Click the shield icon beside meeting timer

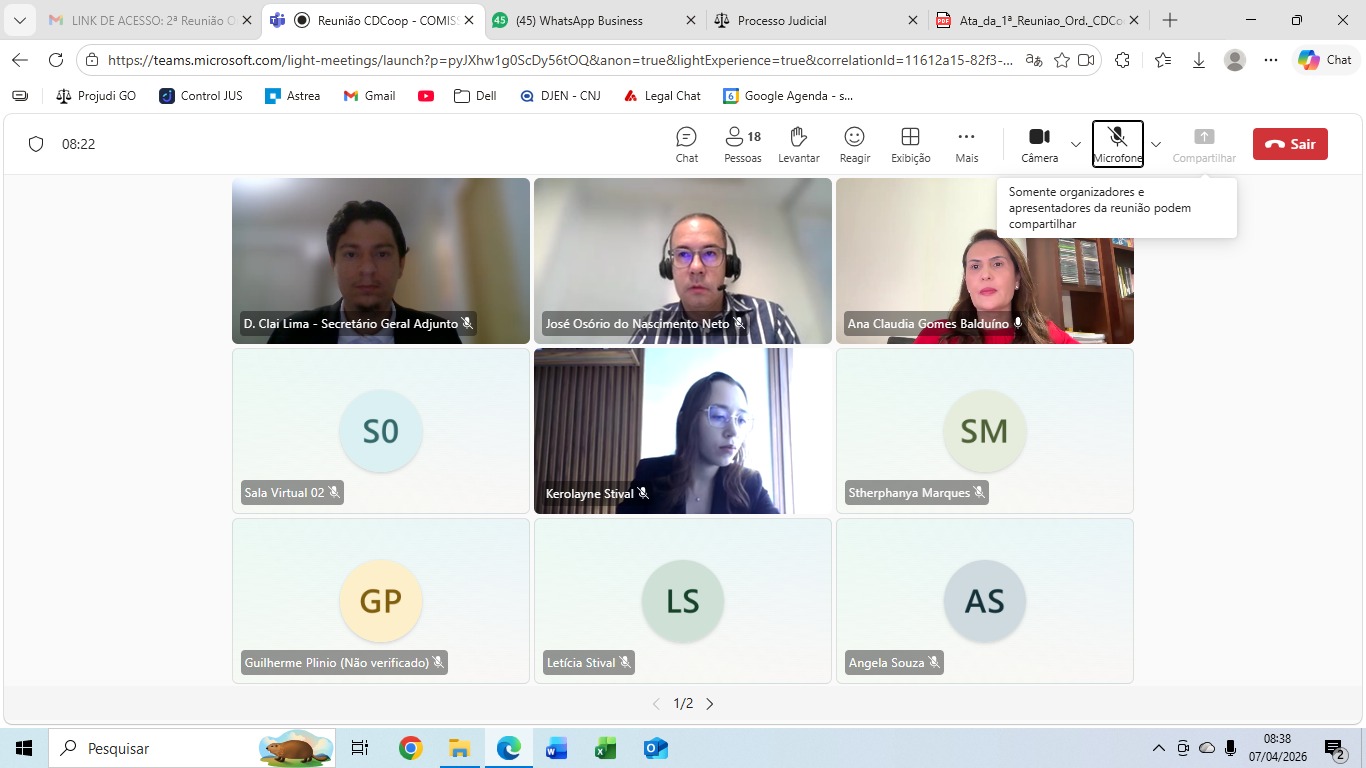[x=36, y=144]
